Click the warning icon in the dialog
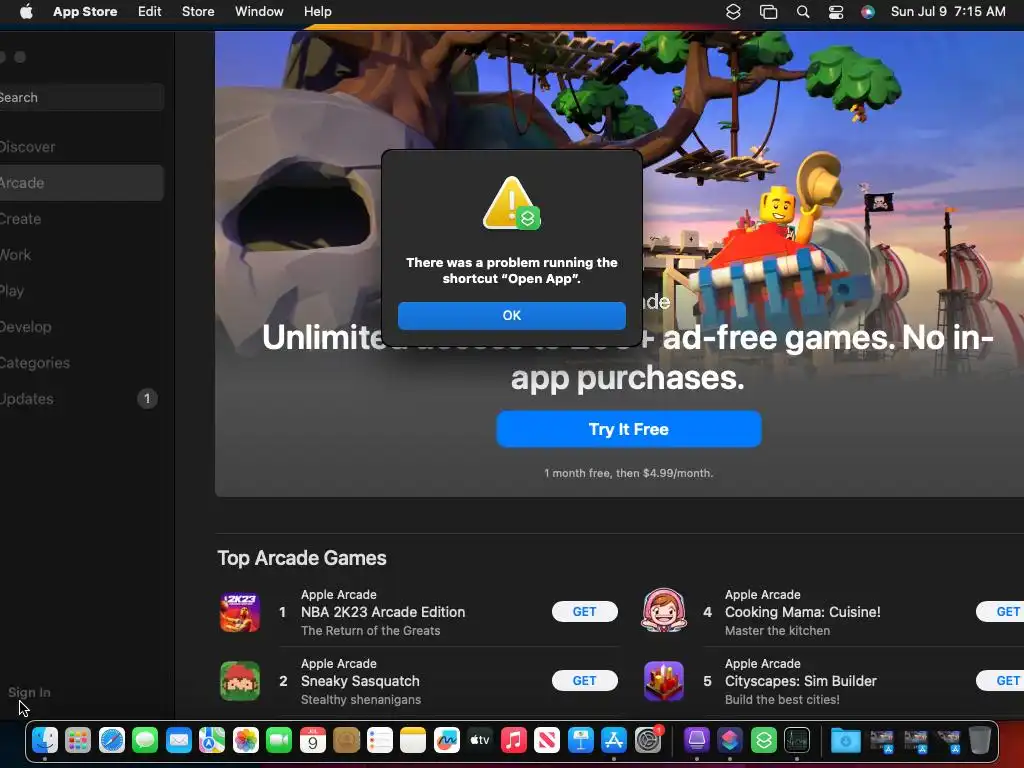Screen dimensions: 1024x768 [x=511, y=203]
